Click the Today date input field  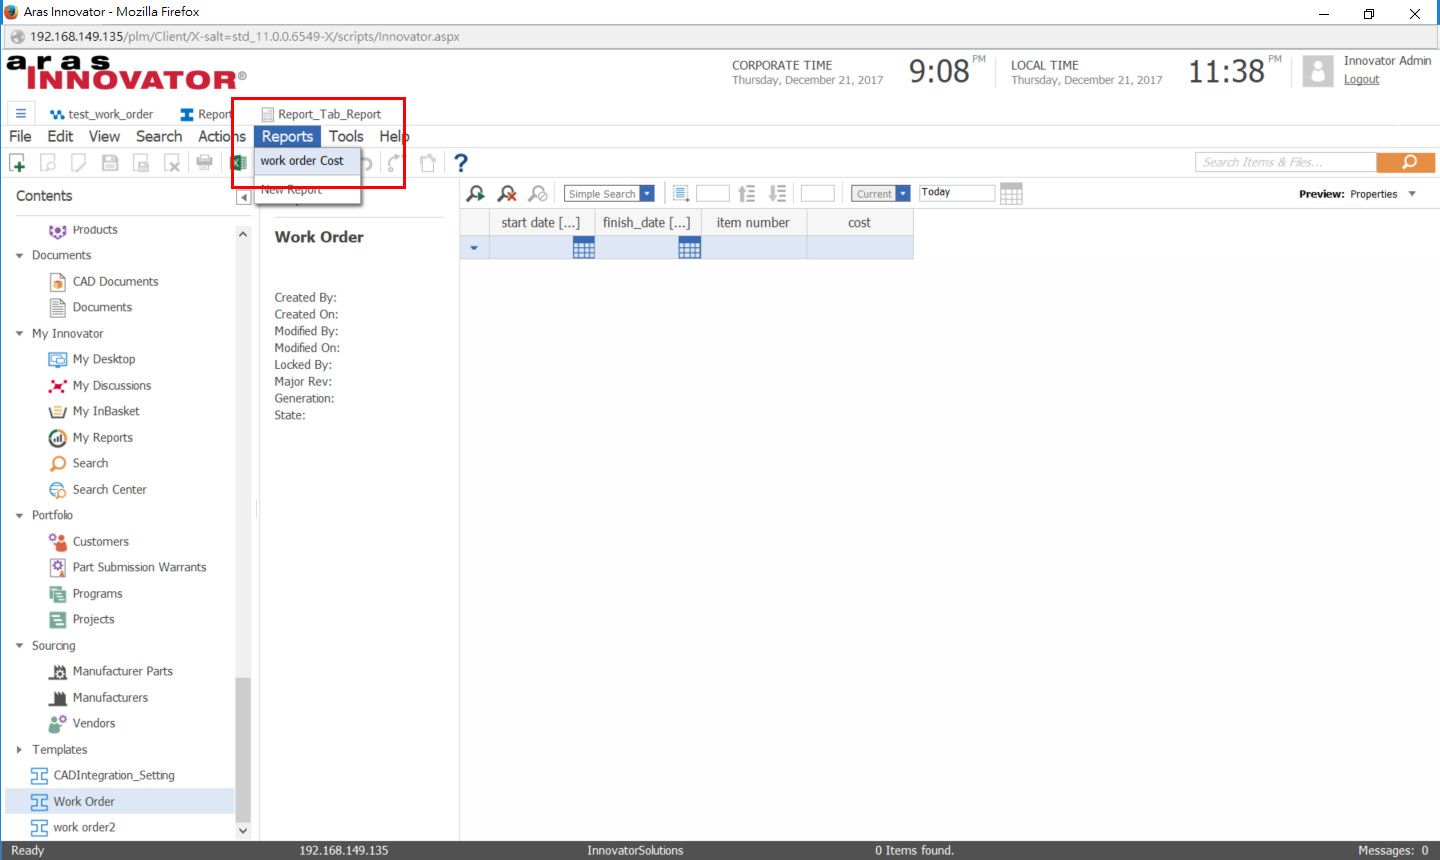pos(957,193)
